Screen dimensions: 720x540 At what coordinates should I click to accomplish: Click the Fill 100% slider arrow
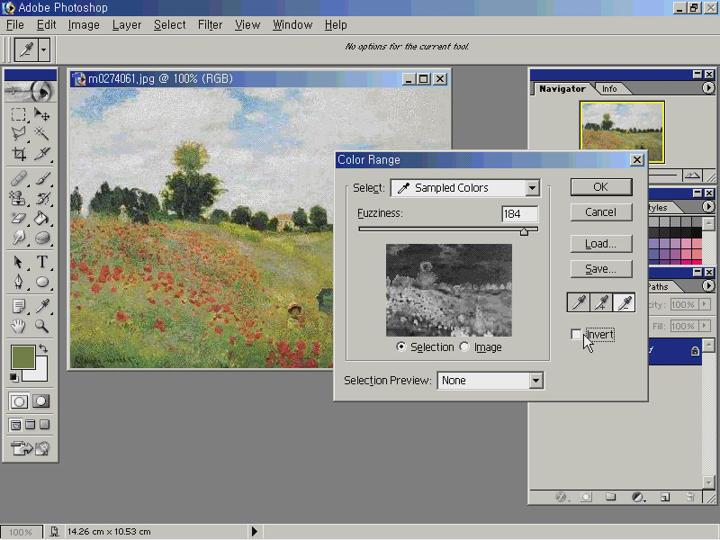tap(704, 326)
